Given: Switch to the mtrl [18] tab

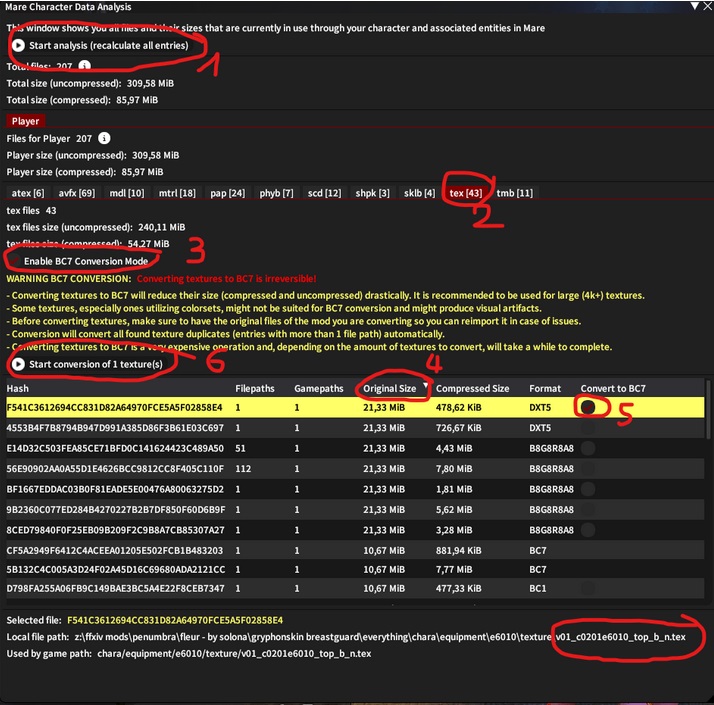Looking at the screenshot, I should pos(177,193).
